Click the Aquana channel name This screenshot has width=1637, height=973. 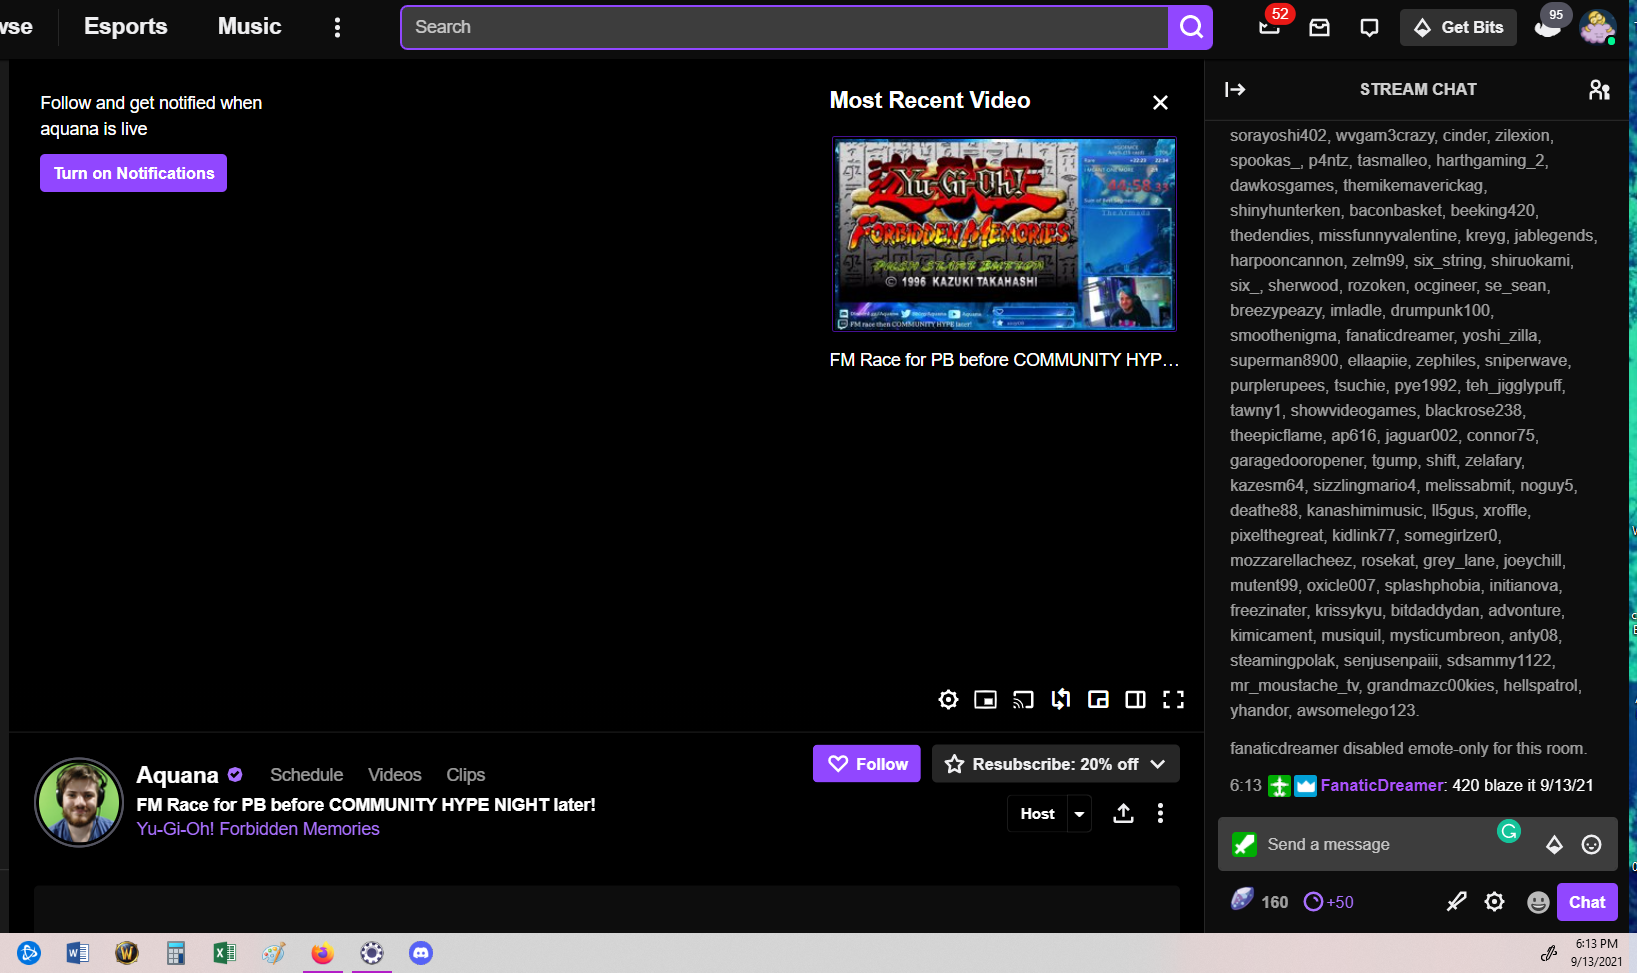[177, 775]
